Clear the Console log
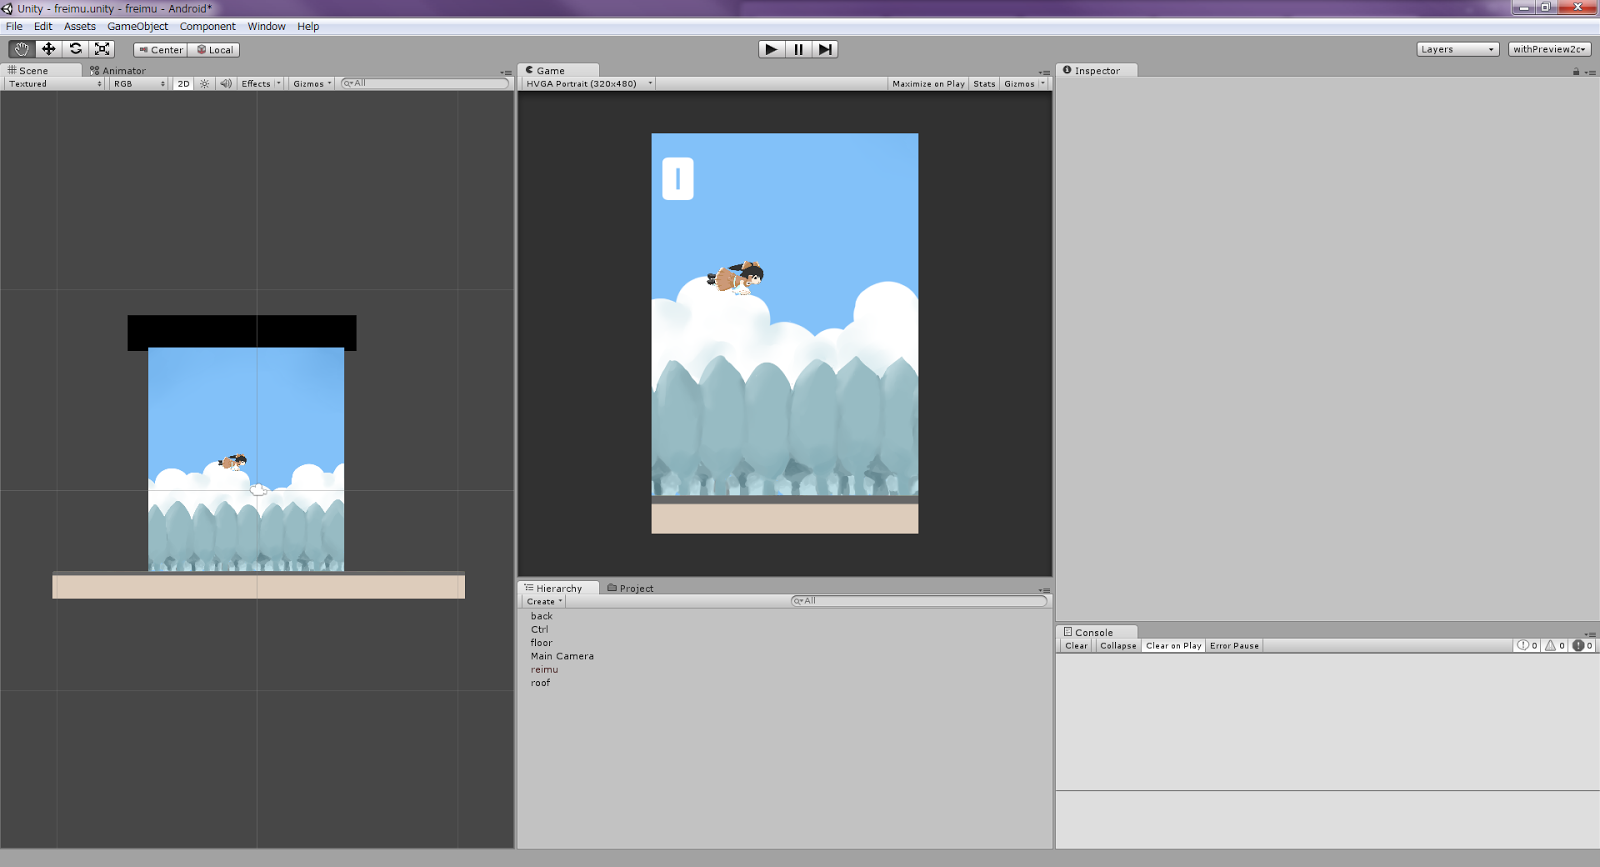The image size is (1600, 867). pos(1076,646)
